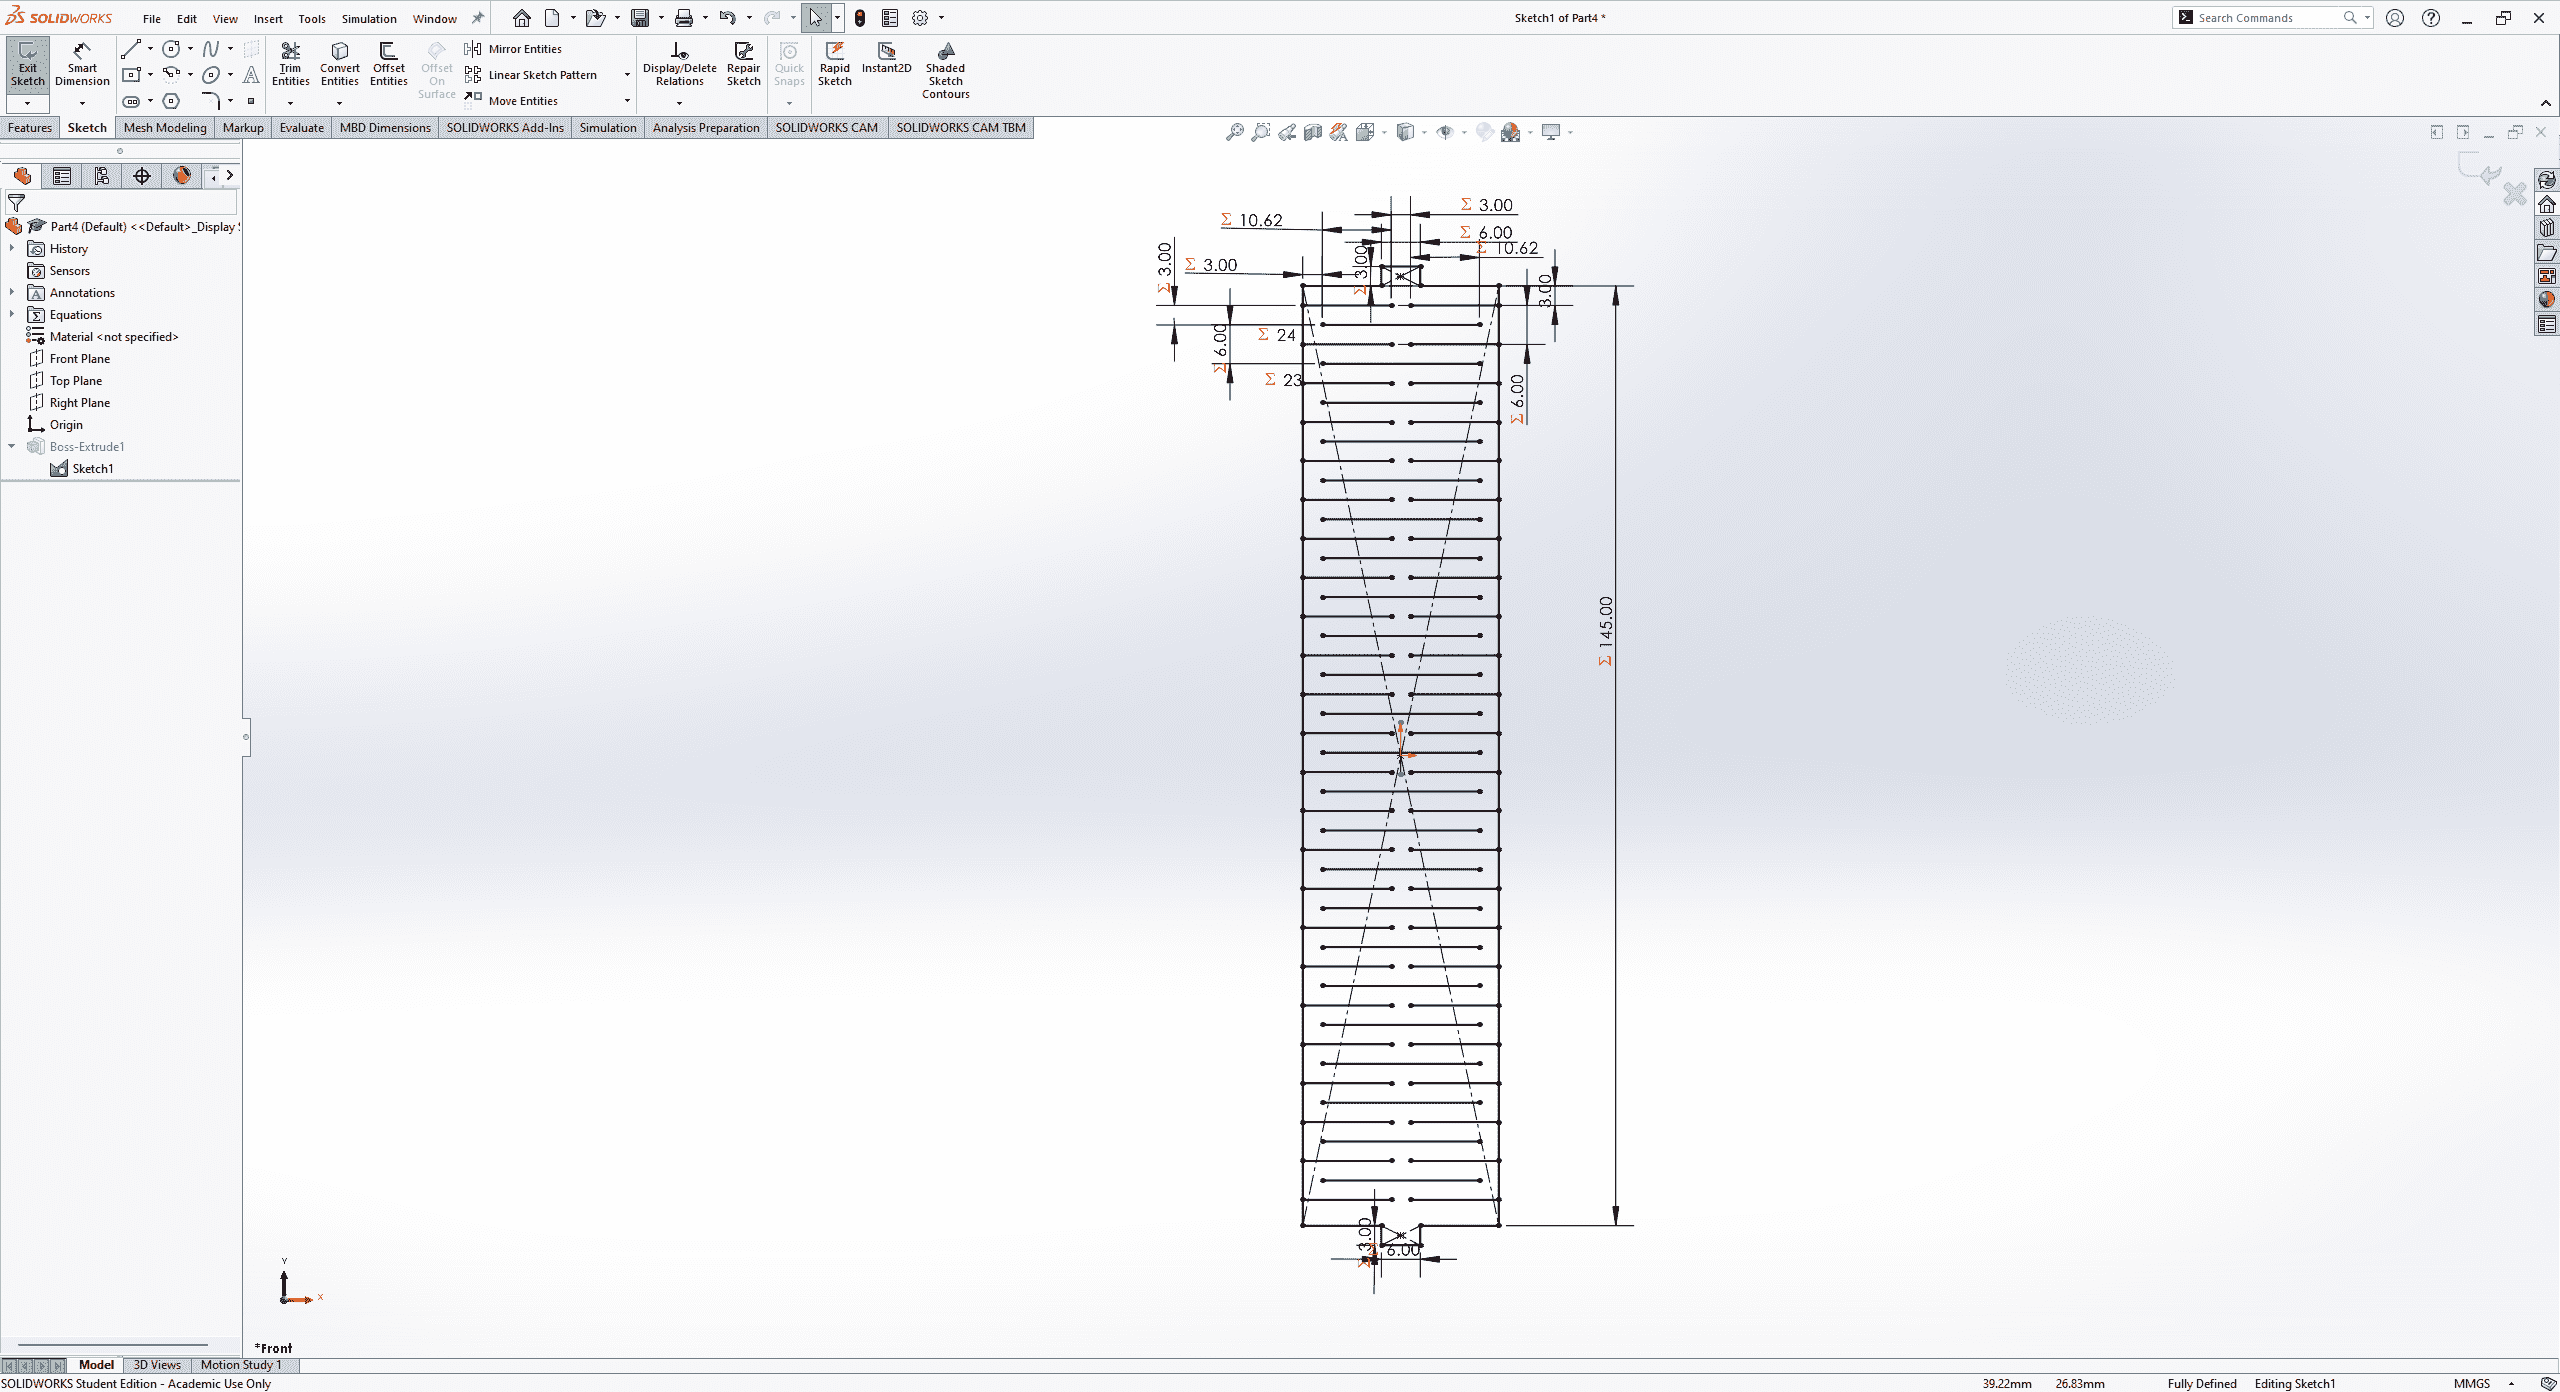Open the SOLIDWORKS Add-Ins tab
Image resolution: width=2560 pixels, height=1392 pixels.
pos(505,127)
